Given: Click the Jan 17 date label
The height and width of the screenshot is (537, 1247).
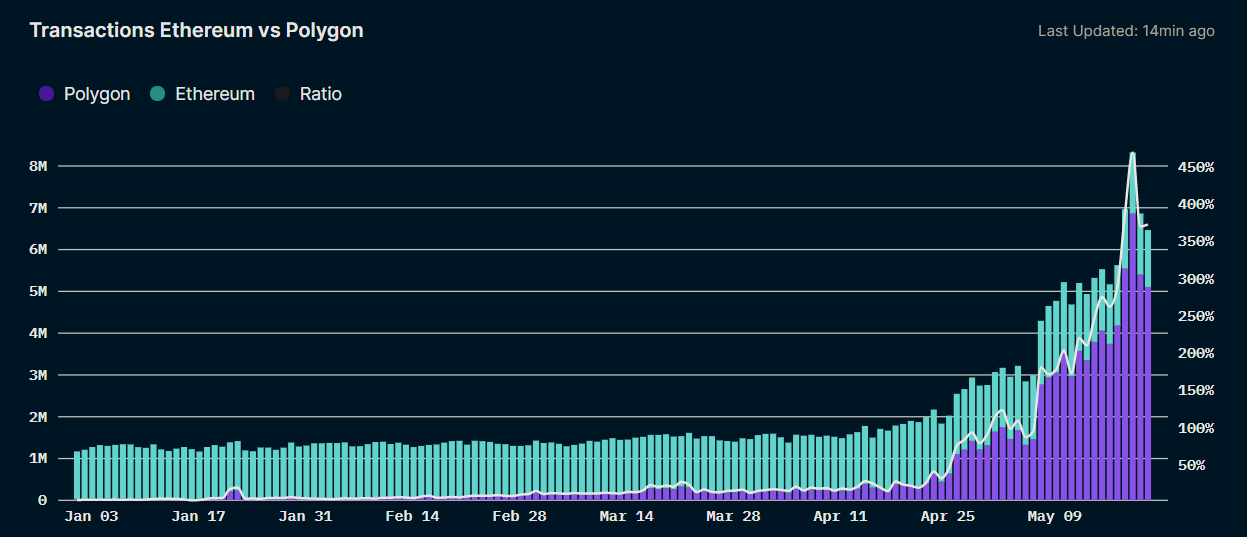Looking at the screenshot, I should [198, 516].
